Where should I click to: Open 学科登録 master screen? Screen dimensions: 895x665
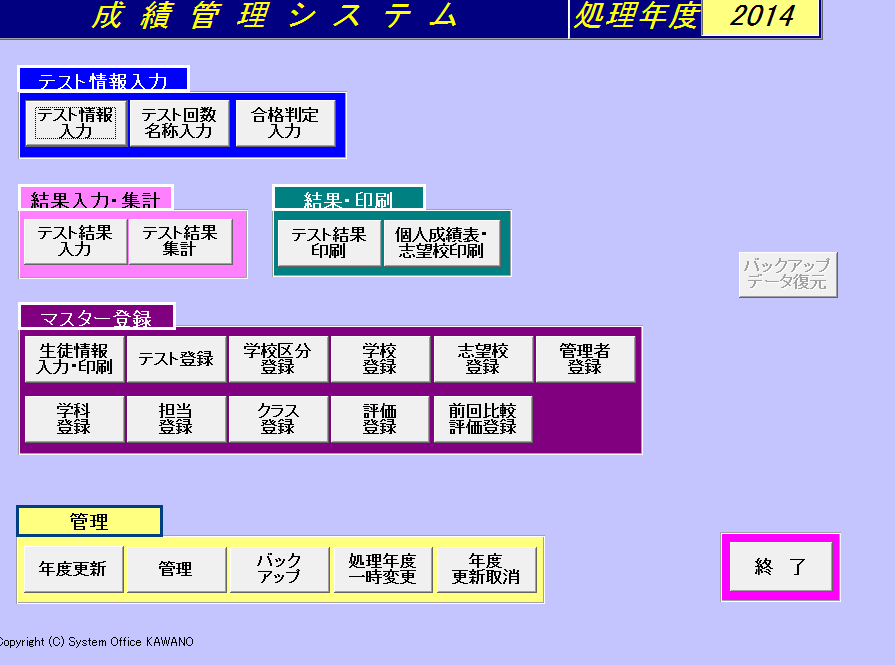(75, 419)
